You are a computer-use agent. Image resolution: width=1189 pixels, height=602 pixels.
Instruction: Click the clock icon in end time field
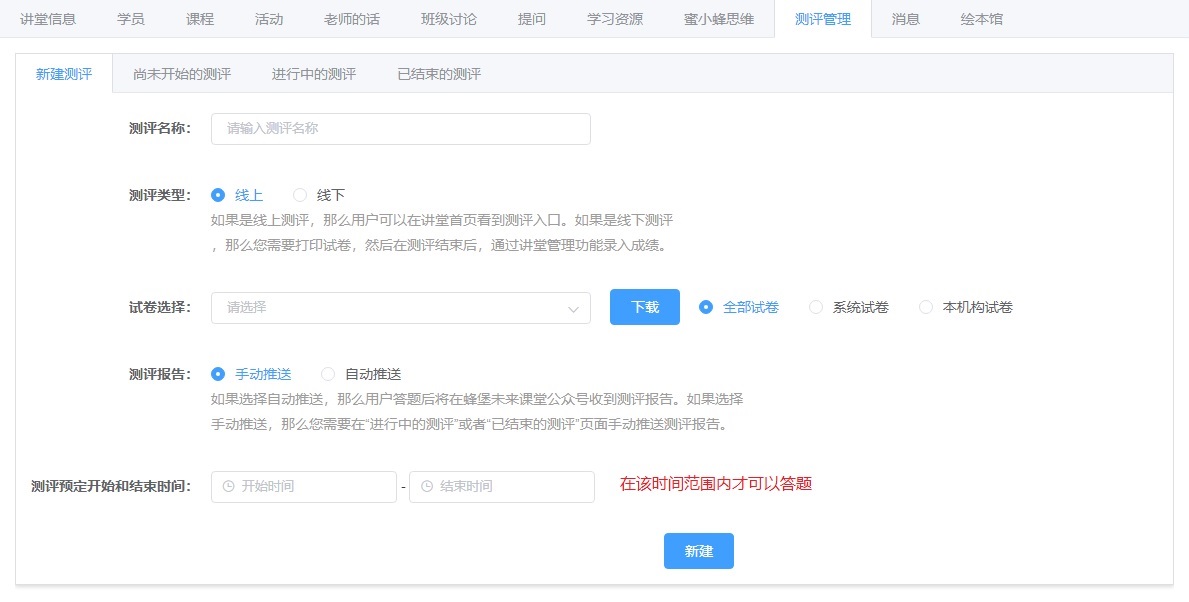[x=427, y=487]
